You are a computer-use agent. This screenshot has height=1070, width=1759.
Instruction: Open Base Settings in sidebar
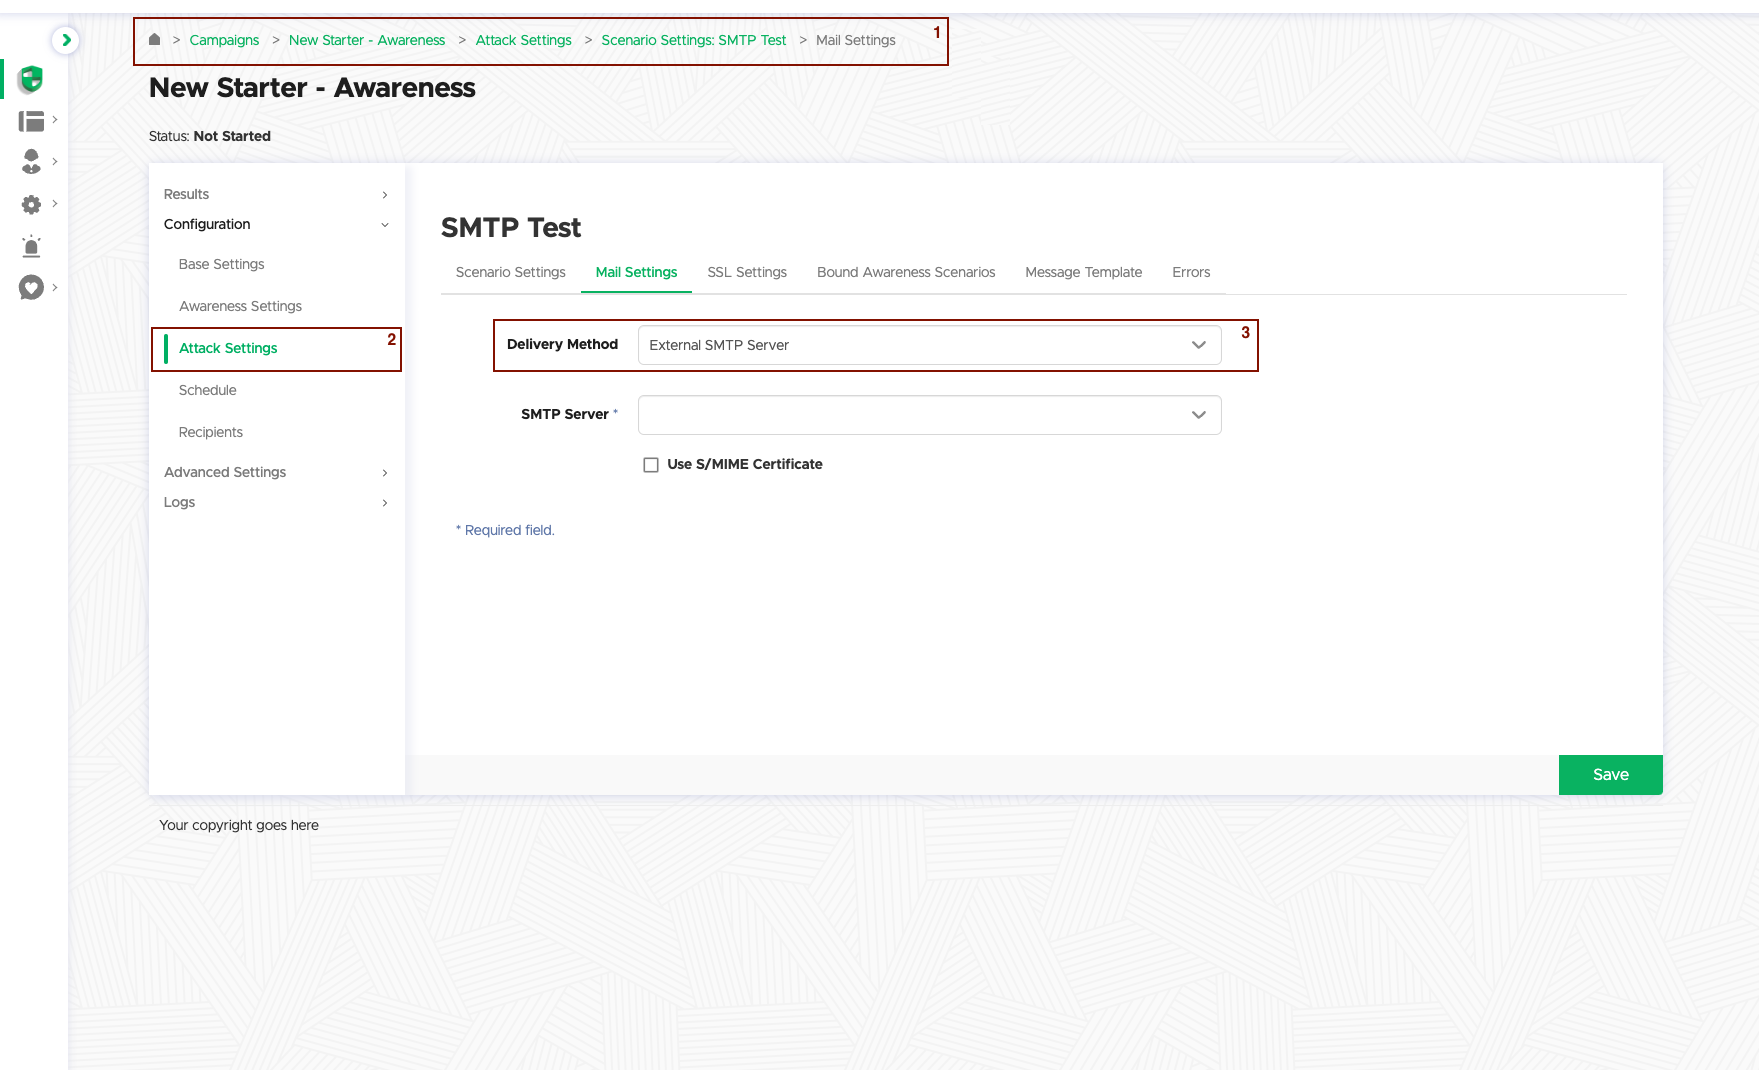pos(221,264)
